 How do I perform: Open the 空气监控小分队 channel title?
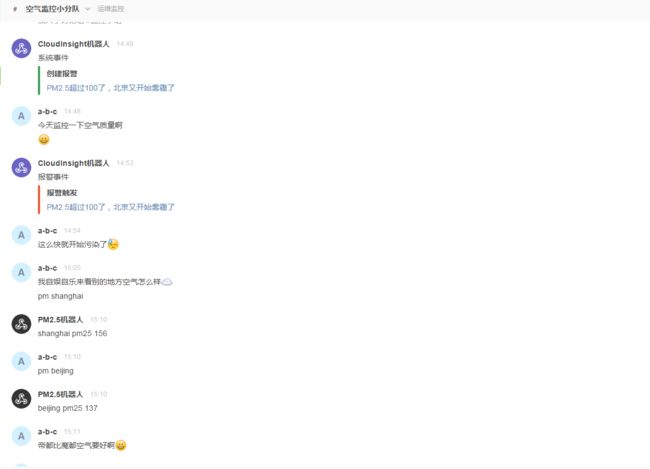point(52,9)
